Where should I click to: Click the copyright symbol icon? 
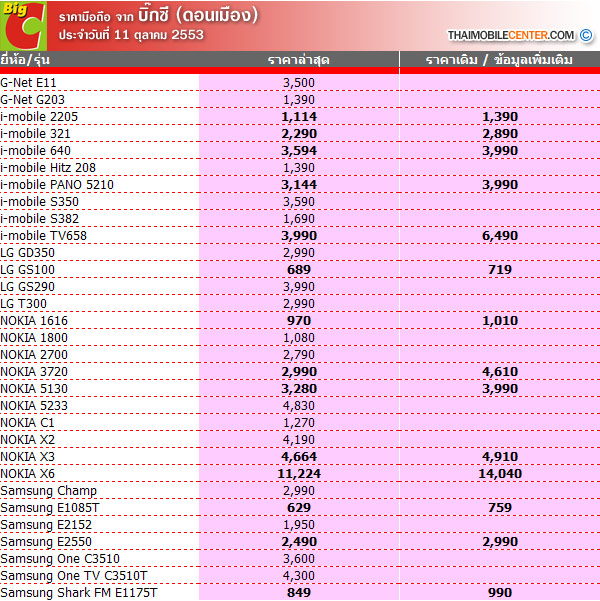pos(586,35)
